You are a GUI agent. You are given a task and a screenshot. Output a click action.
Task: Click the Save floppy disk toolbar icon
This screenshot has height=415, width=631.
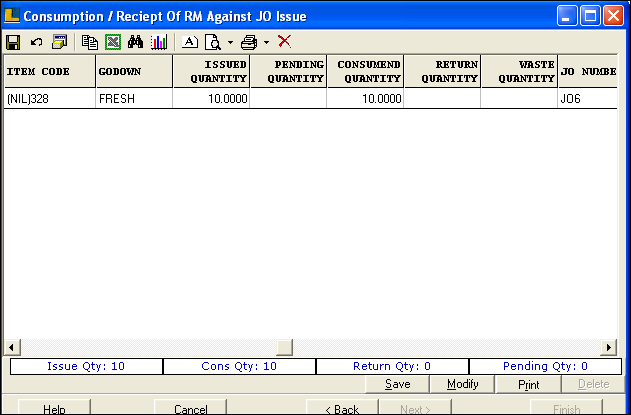[13, 42]
